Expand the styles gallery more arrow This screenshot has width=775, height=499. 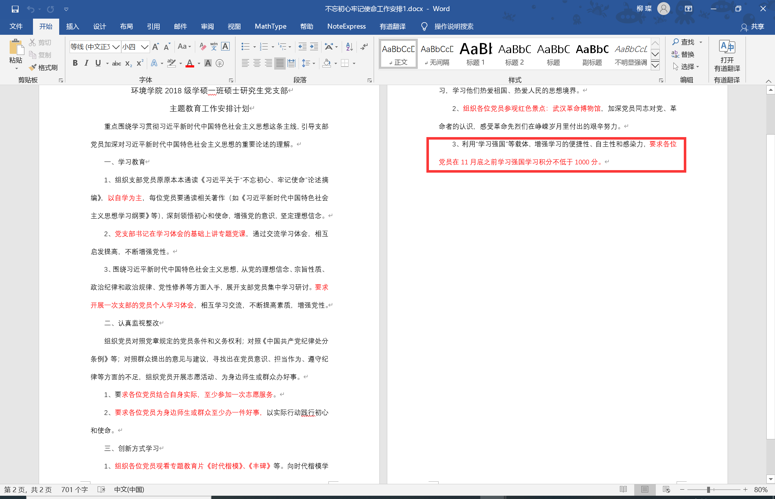[x=656, y=65]
